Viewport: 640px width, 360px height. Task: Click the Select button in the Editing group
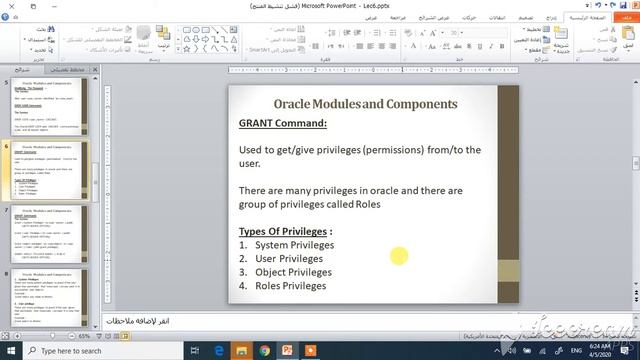43,50
